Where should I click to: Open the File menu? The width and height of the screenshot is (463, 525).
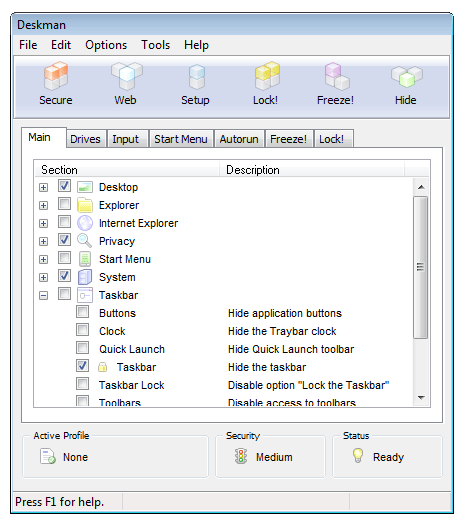click(x=28, y=45)
